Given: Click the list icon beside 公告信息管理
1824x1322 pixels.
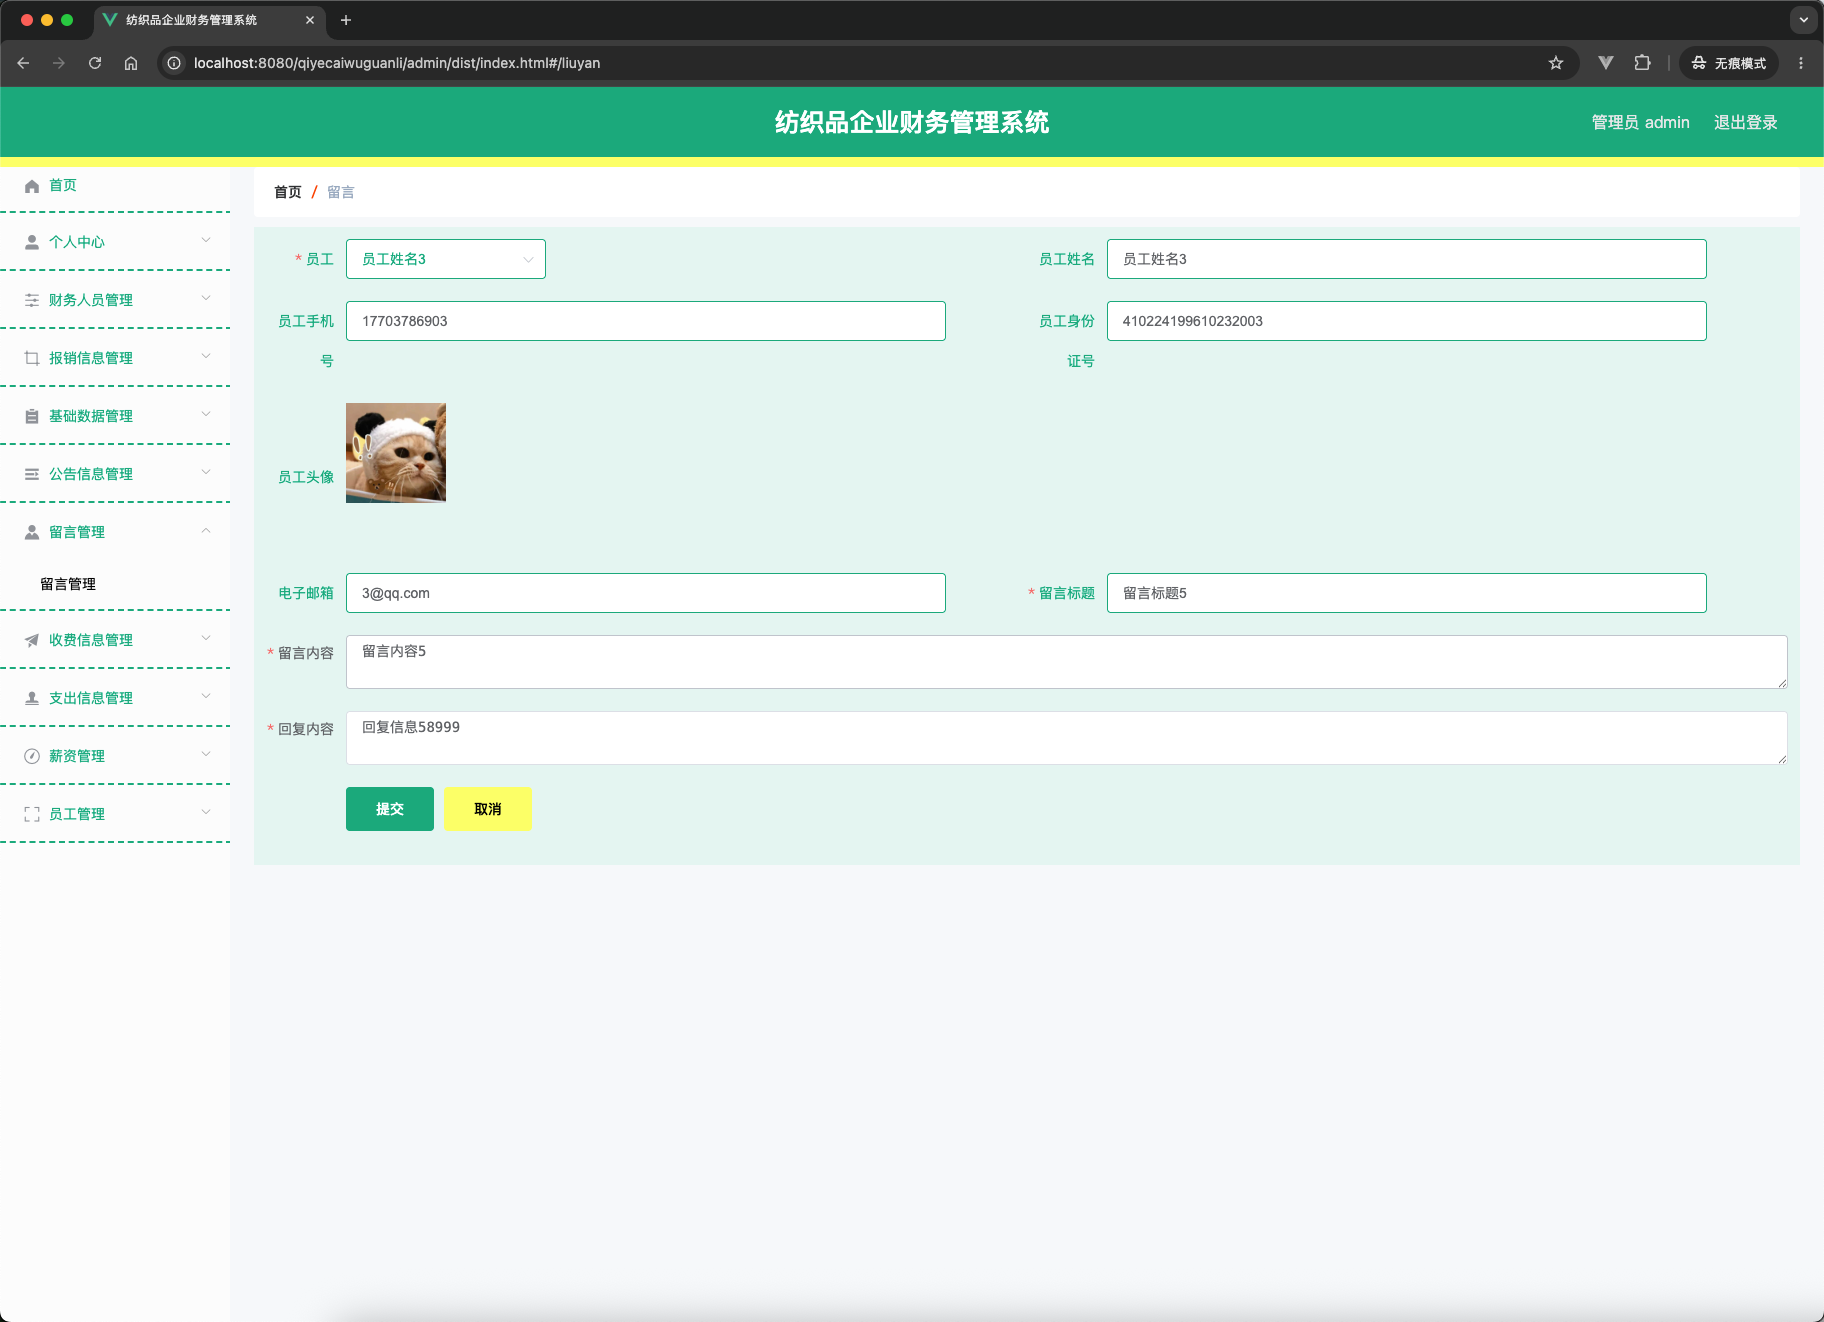Looking at the screenshot, I should click(32, 474).
